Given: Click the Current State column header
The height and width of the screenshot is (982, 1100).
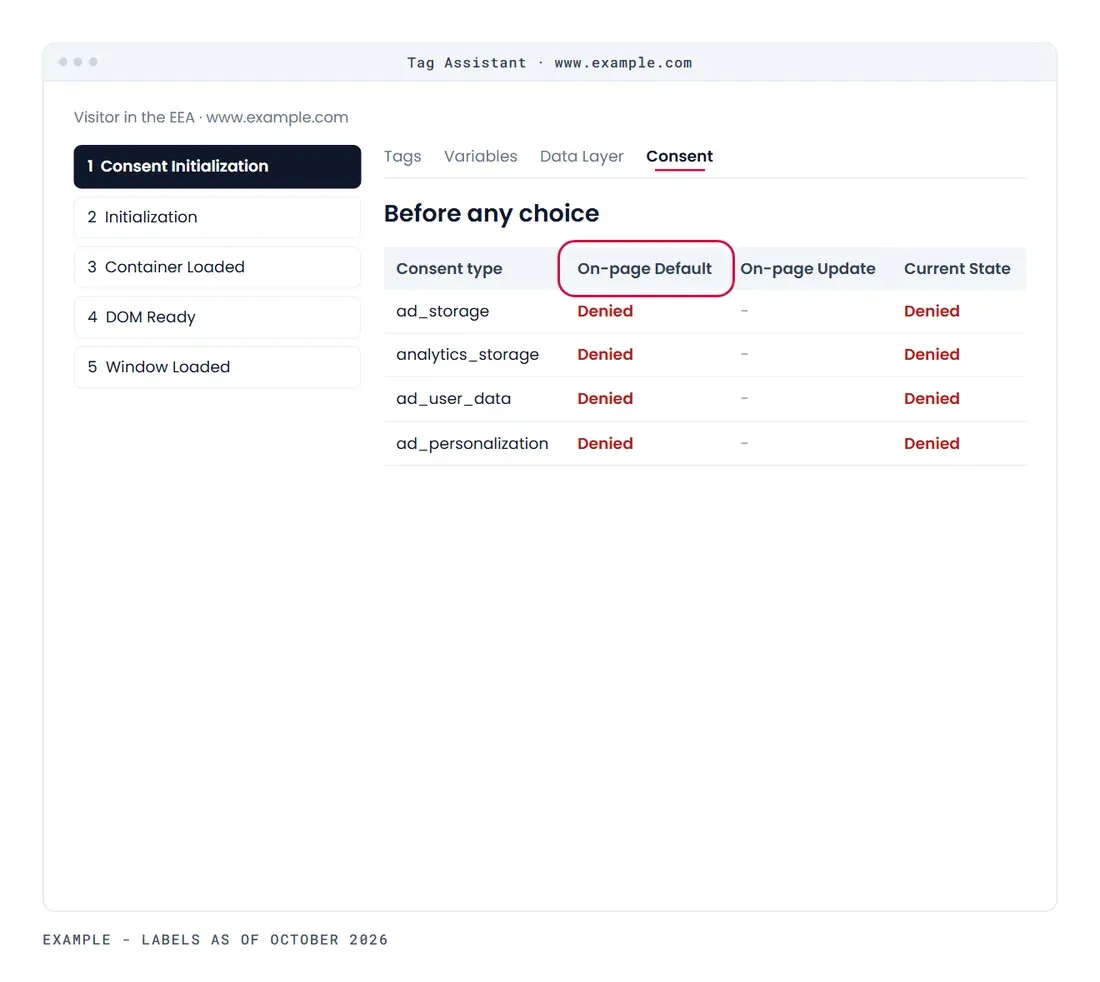Looking at the screenshot, I should (x=957, y=269).
